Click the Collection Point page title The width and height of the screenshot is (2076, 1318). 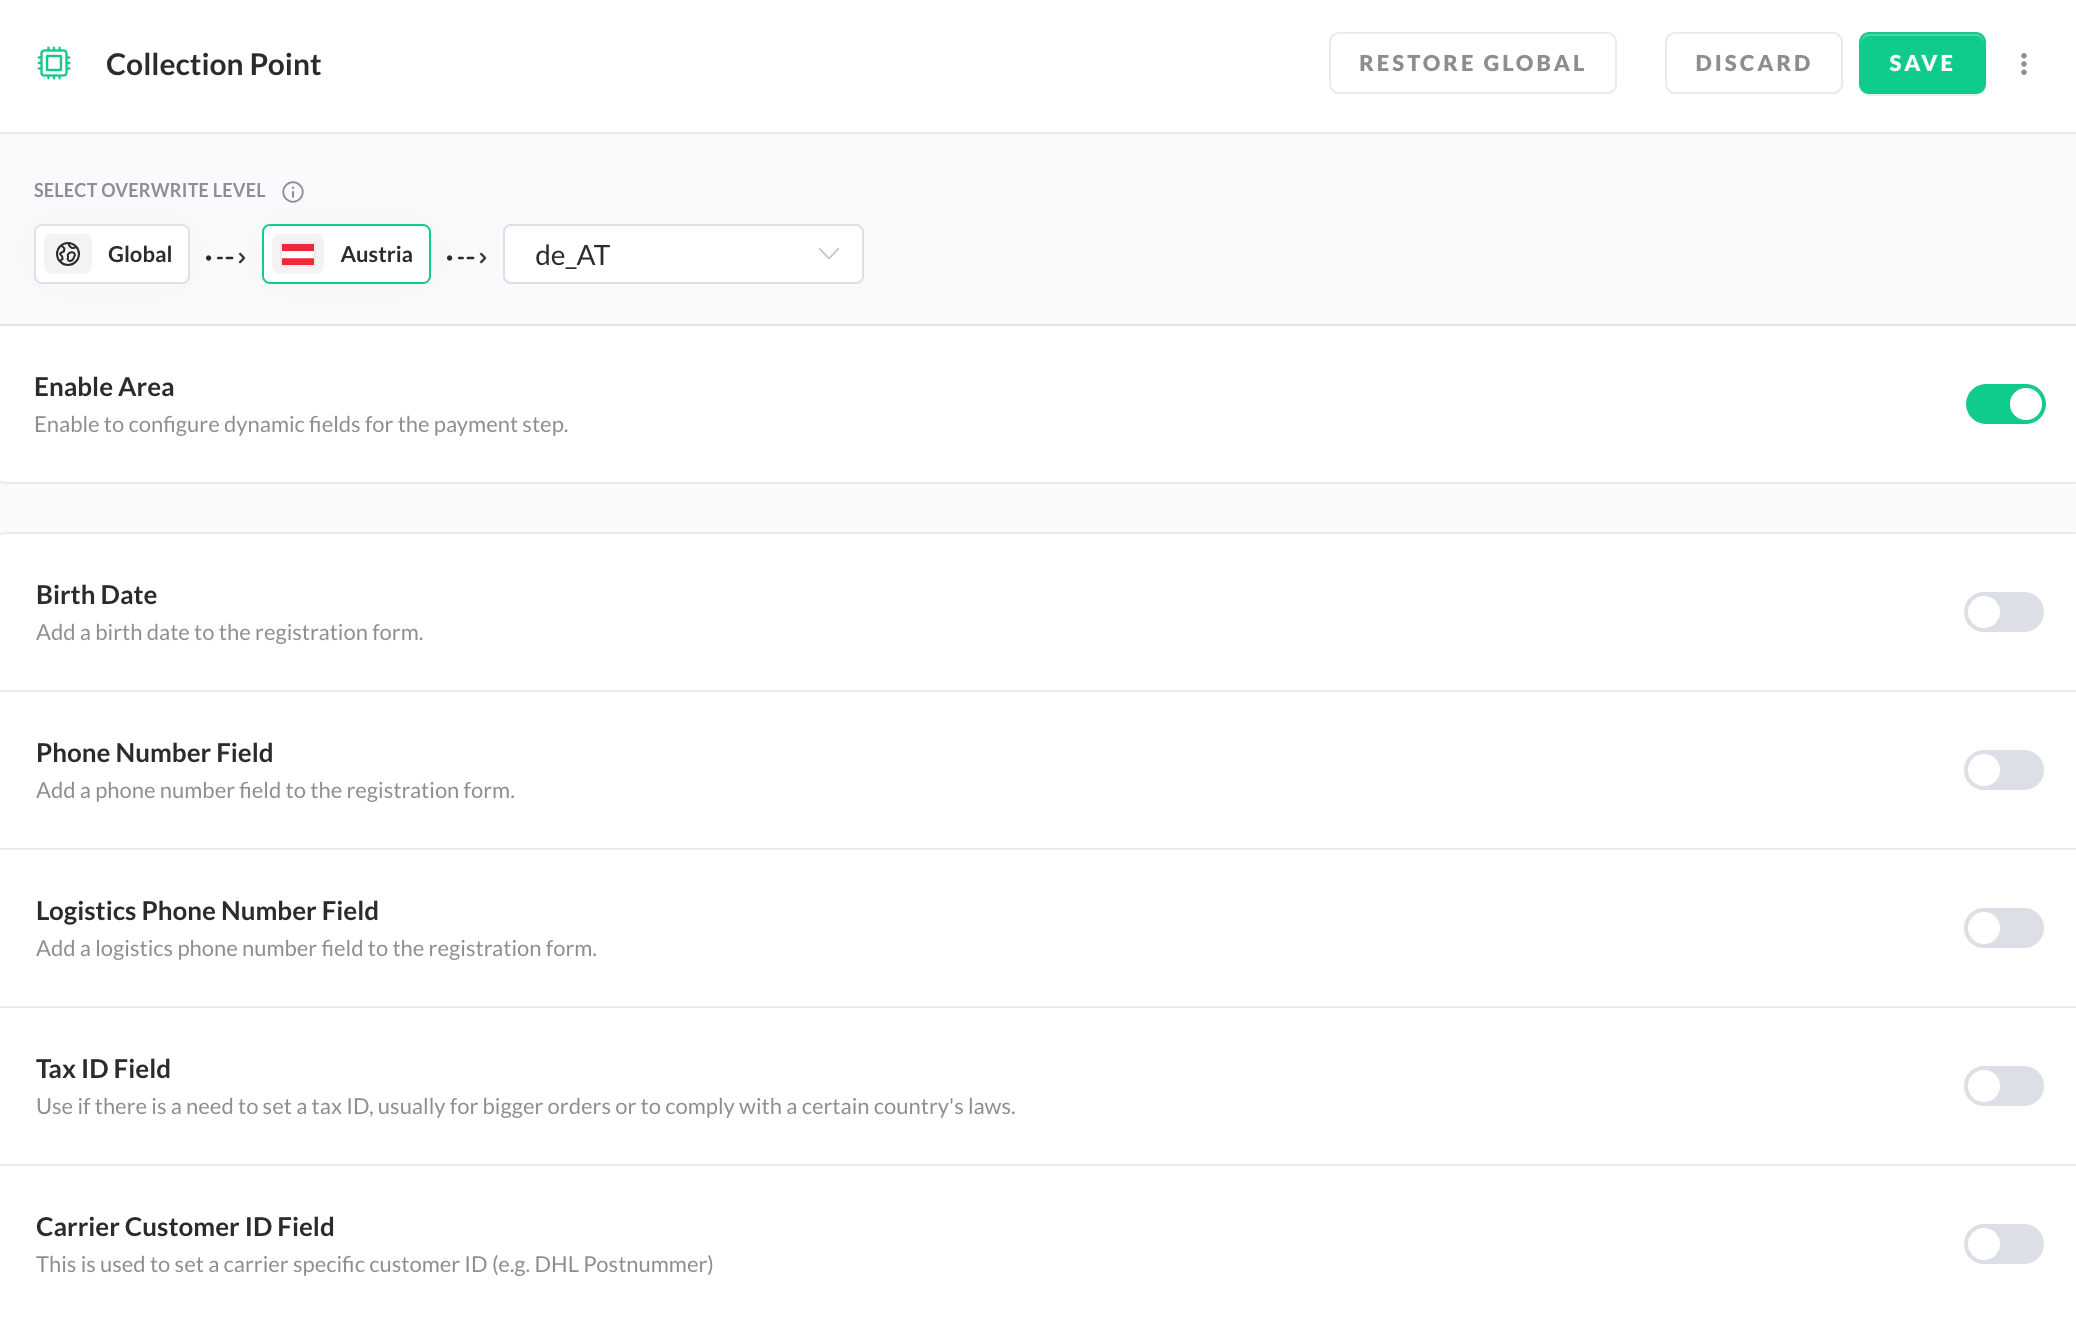(213, 64)
